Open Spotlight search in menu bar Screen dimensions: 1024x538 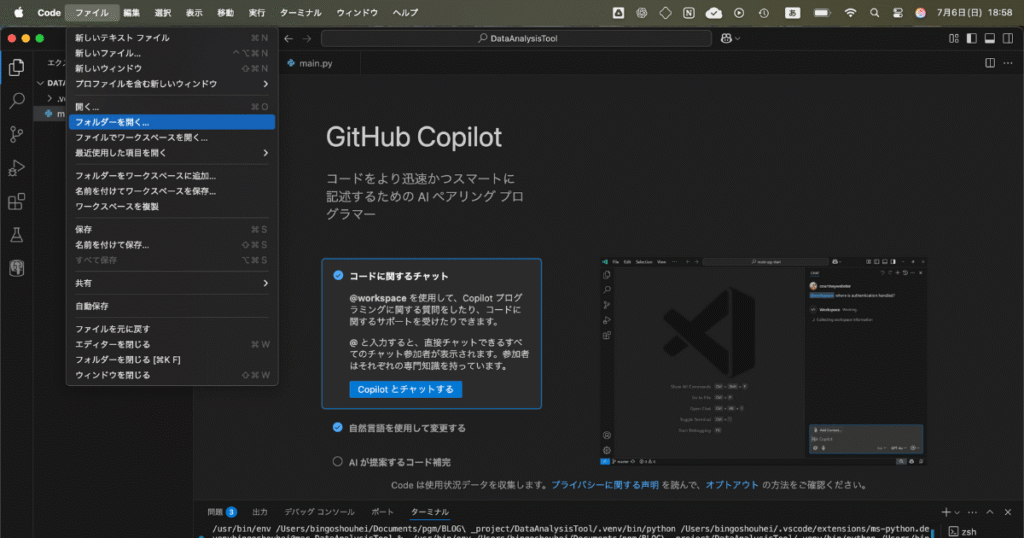[x=874, y=12]
